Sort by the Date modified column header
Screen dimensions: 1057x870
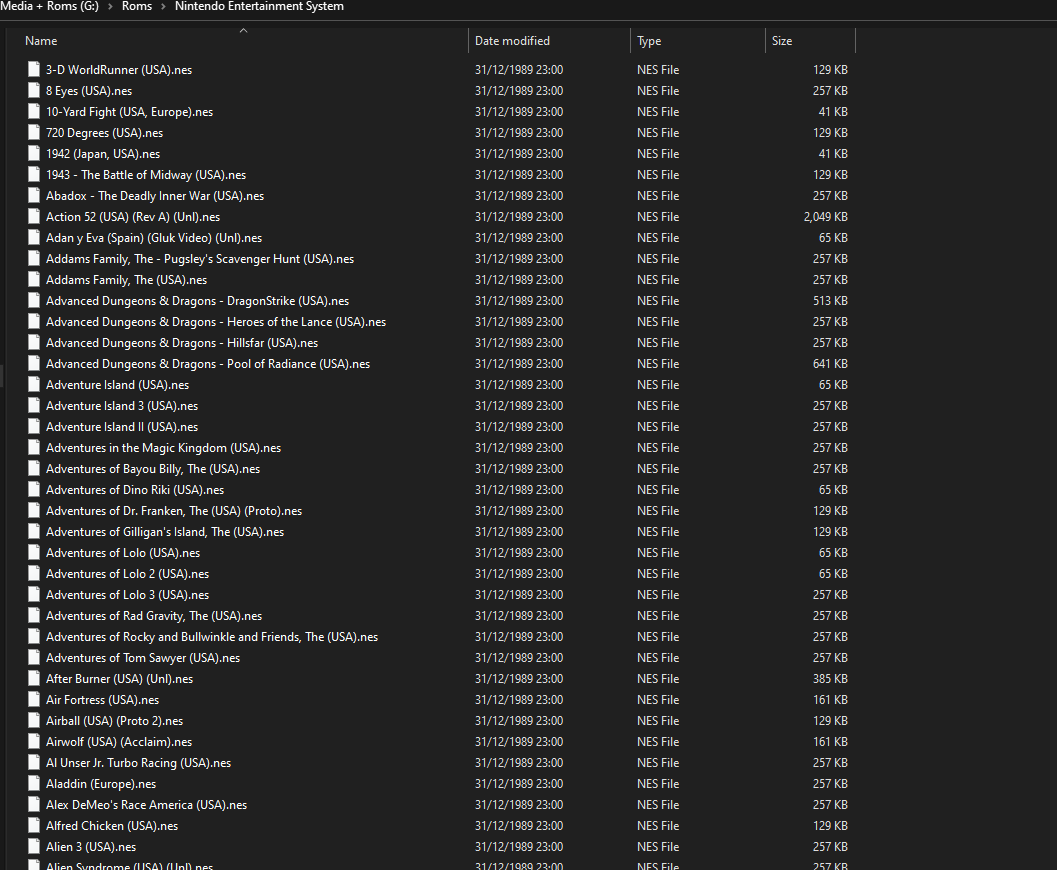(512, 40)
